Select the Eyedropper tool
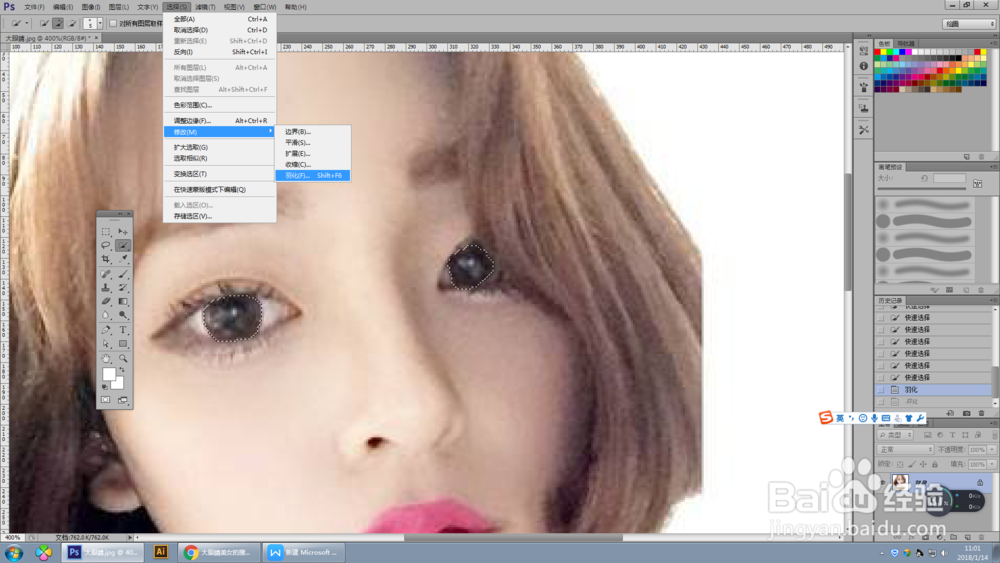Viewport: 1000px width, 563px height. click(x=123, y=260)
